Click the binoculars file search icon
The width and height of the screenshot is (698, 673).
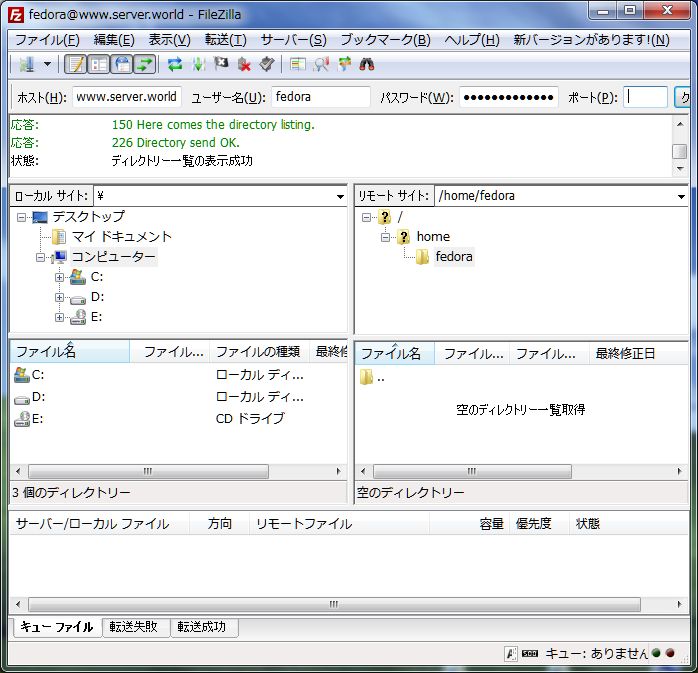point(367,65)
